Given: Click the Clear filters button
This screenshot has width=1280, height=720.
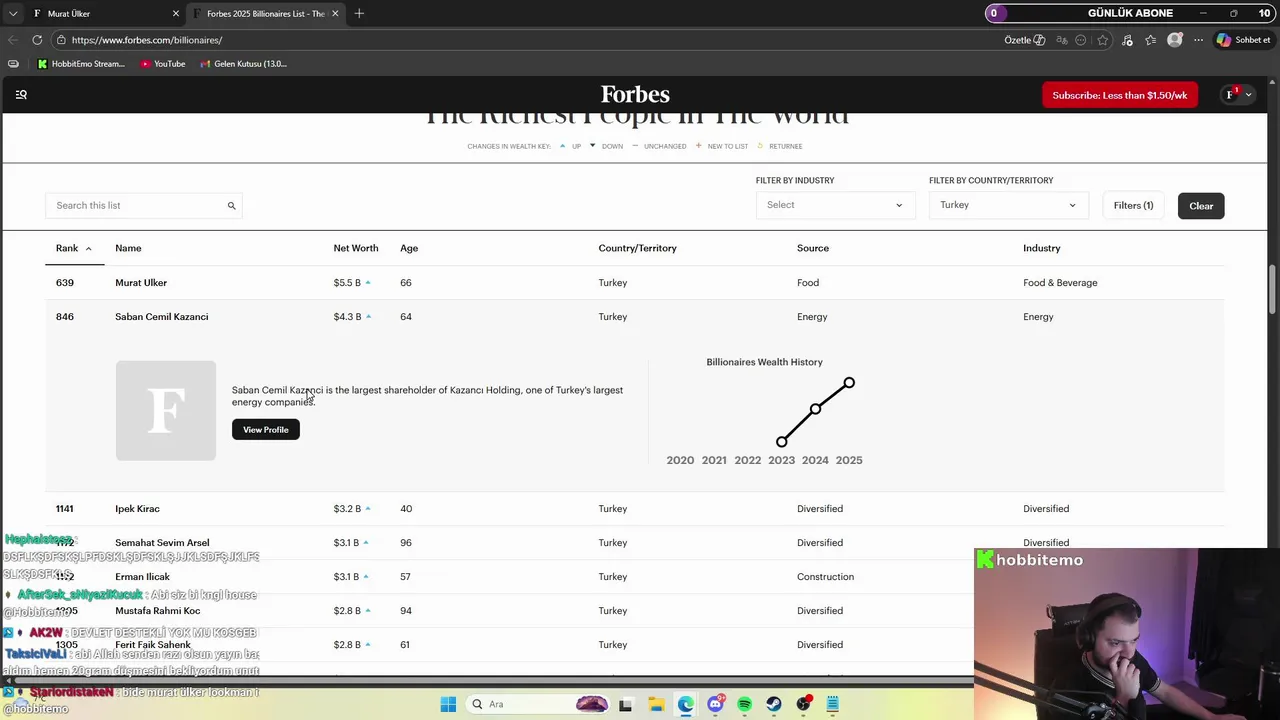Looking at the screenshot, I should point(1201,206).
